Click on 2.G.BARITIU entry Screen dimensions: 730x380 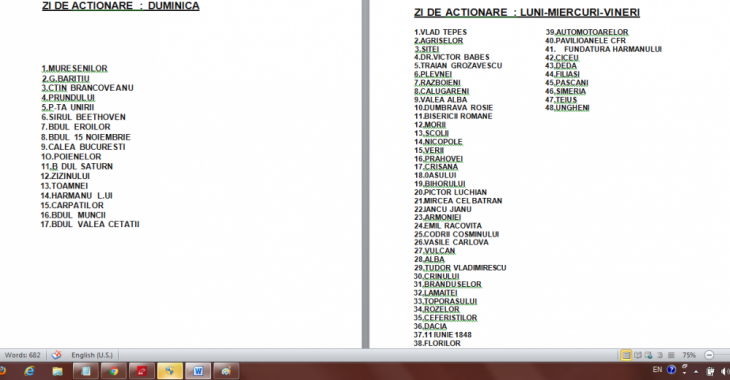click(66, 79)
